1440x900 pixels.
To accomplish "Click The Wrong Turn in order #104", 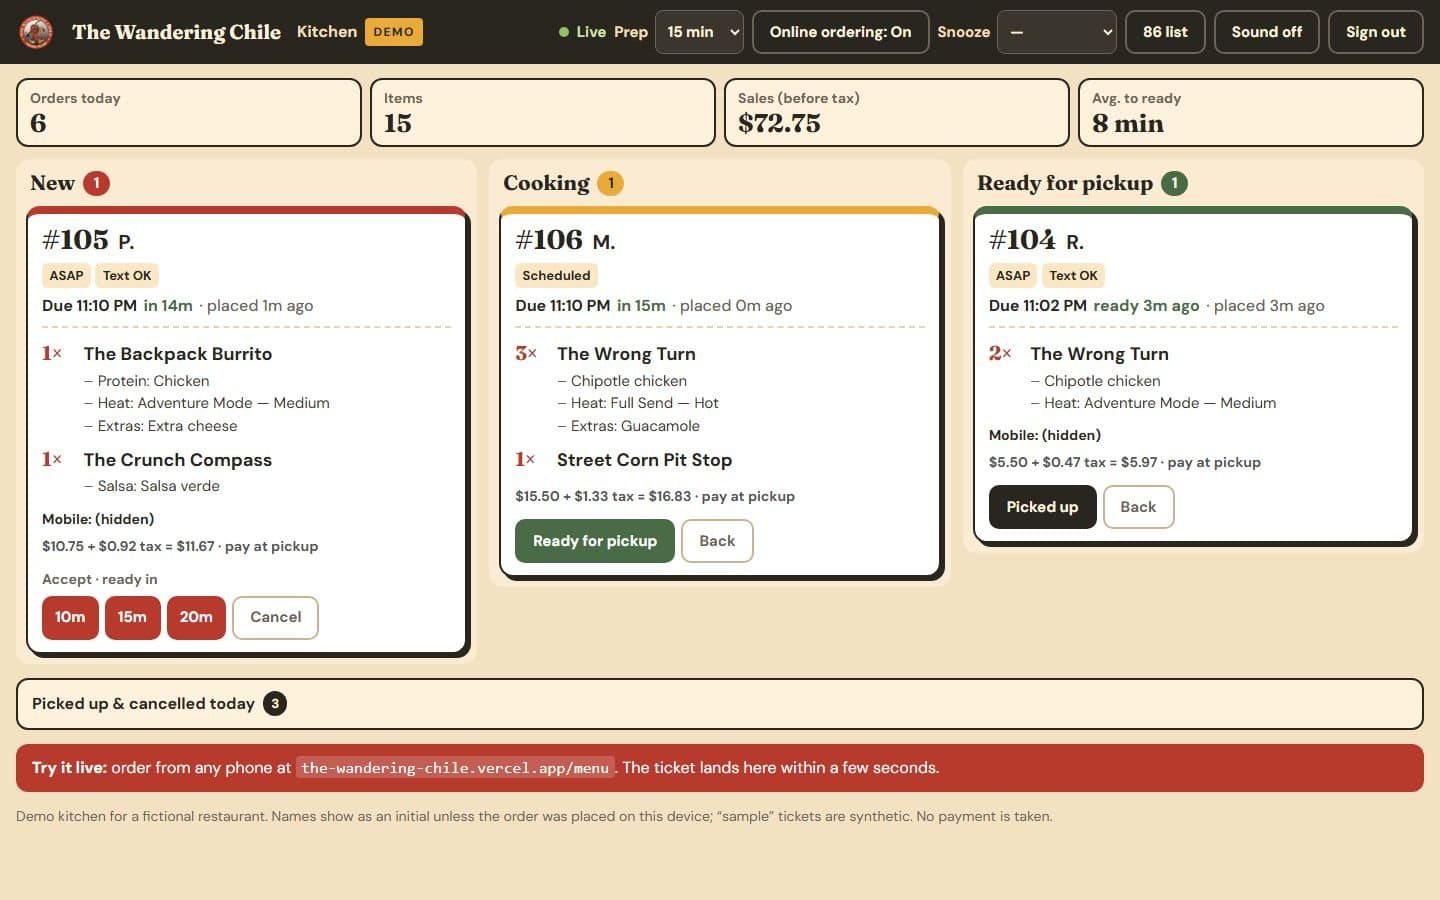I will (1099, 354).
